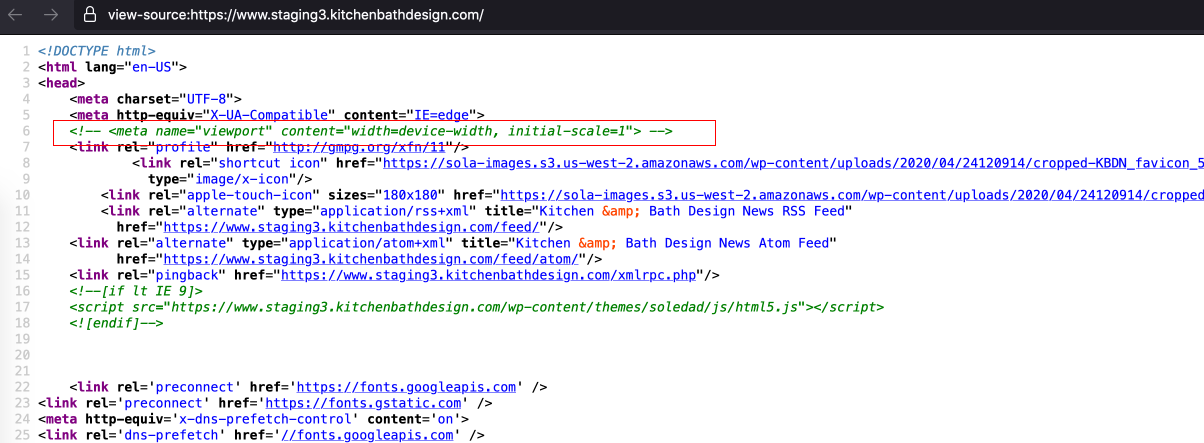Click the view-source URL in address bar
1204x443 pixels.
296,15
